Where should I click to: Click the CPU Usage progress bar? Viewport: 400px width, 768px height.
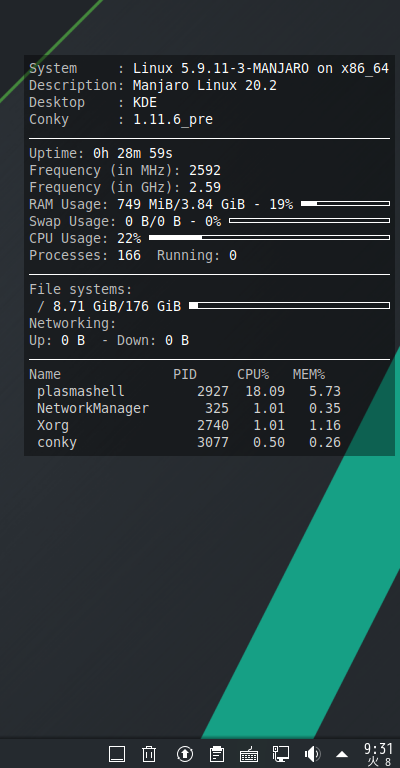(x=269, y=238)
